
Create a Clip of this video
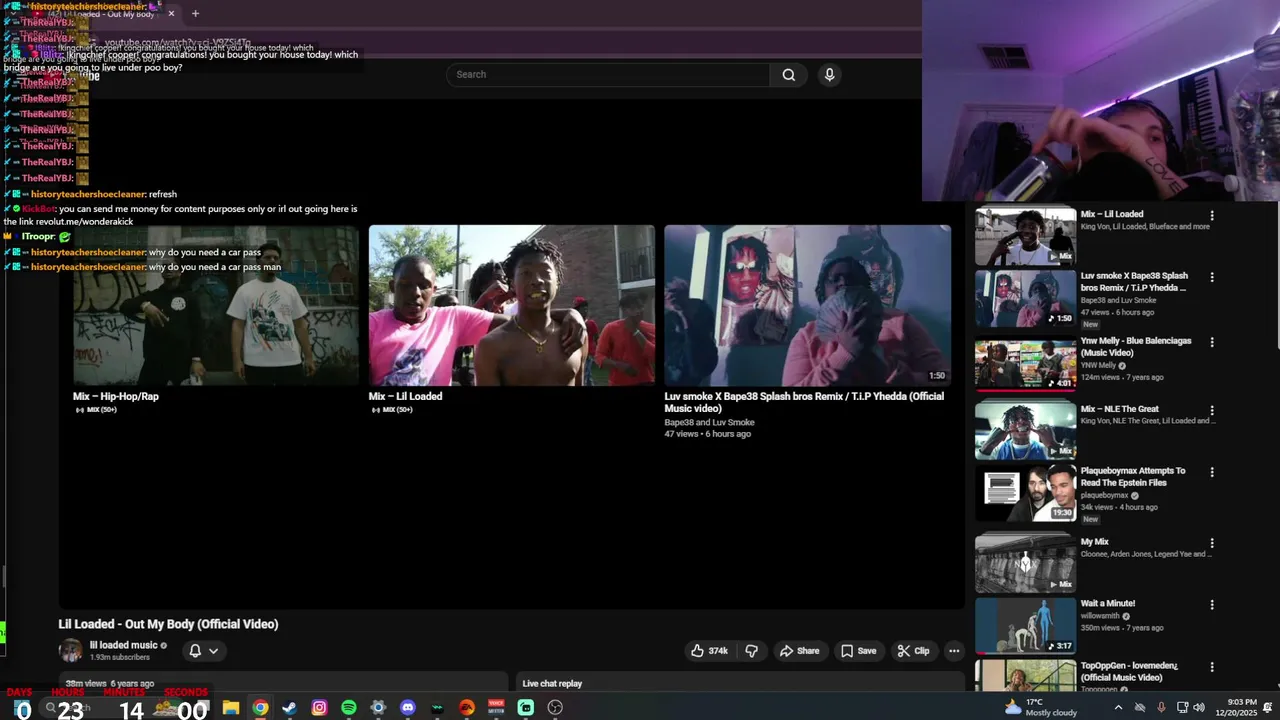click(x=913, y=651)
